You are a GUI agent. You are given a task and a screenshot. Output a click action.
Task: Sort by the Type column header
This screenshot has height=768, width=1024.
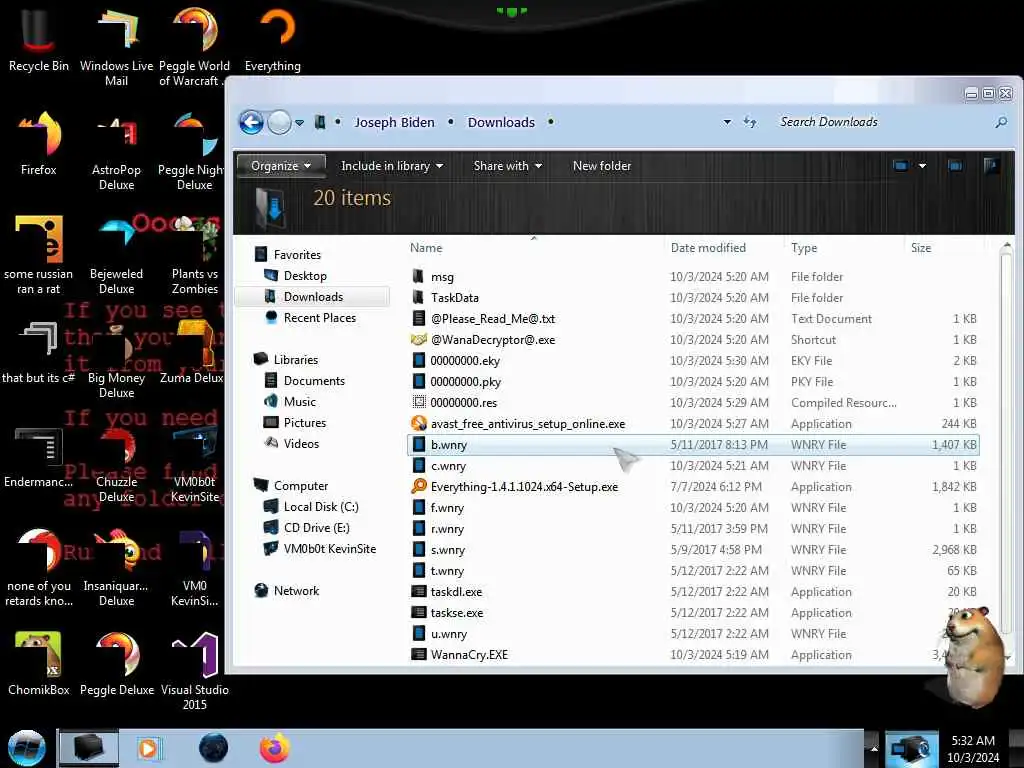804,248
